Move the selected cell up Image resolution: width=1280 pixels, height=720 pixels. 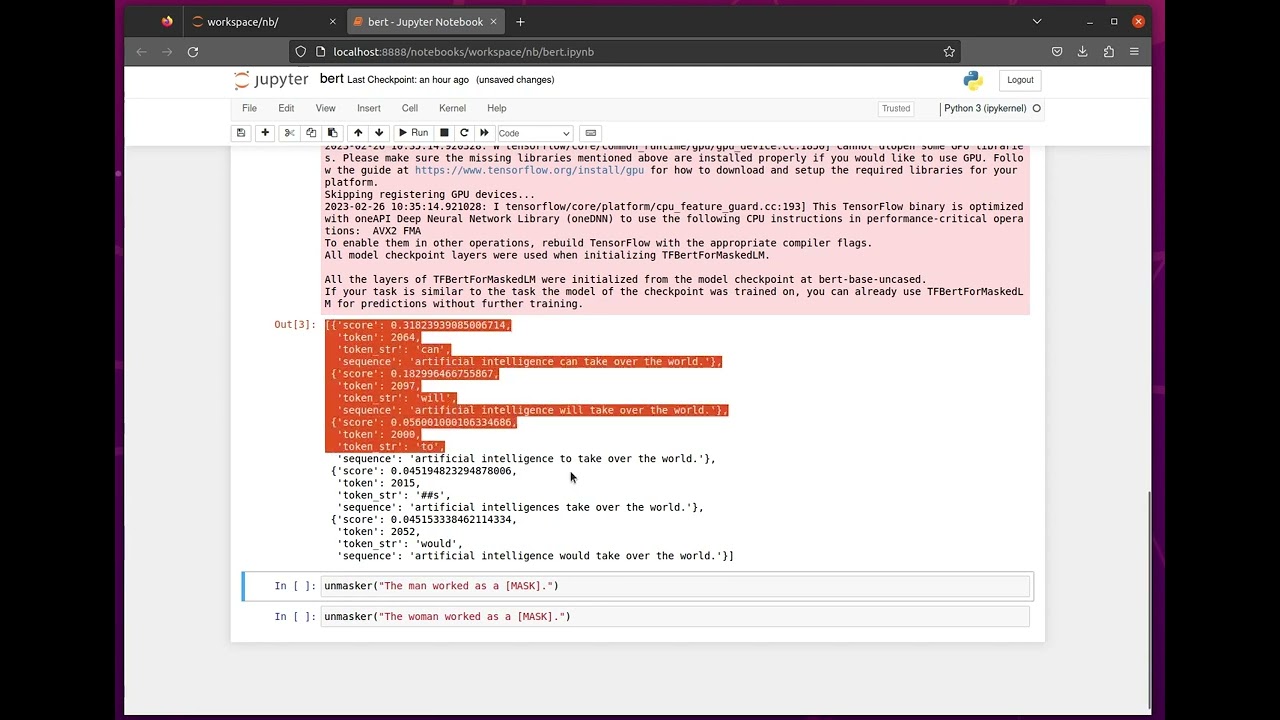coord(358,133)
